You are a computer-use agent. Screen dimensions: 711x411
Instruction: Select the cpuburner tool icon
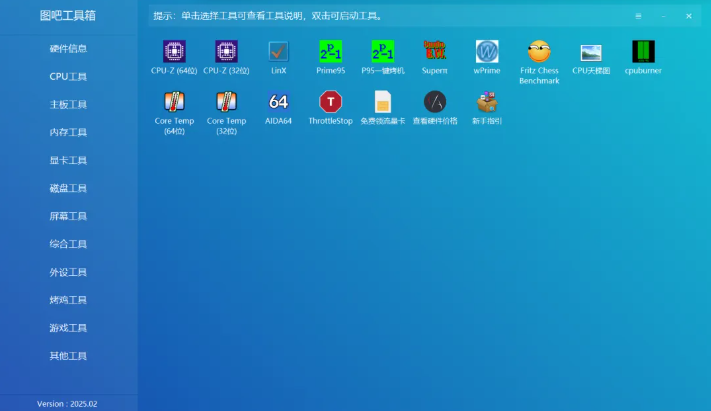643,51
